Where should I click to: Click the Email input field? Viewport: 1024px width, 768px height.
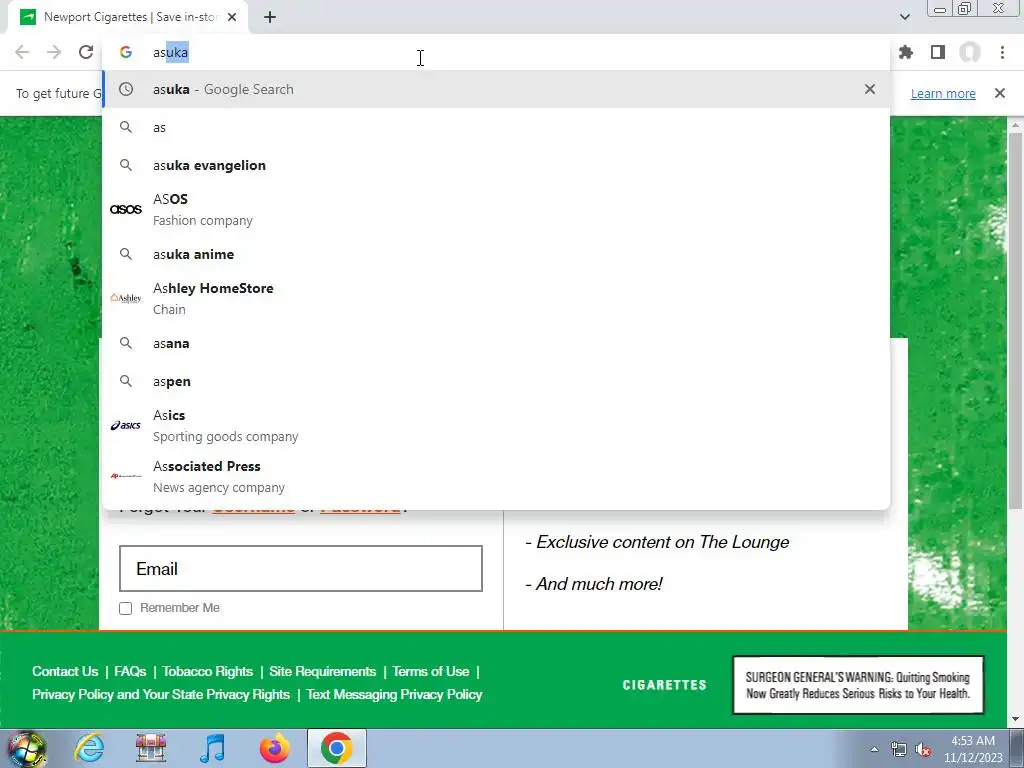click(301, 569)
